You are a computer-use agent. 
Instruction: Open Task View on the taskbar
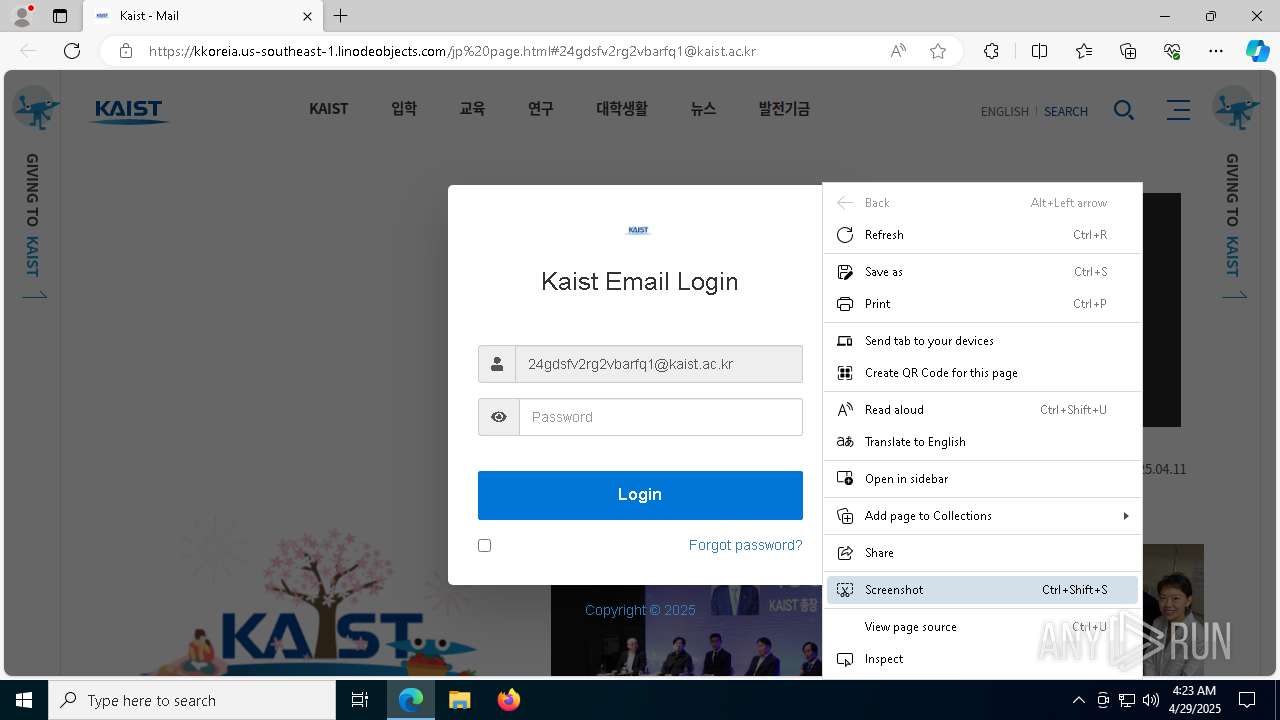point(360,700)
